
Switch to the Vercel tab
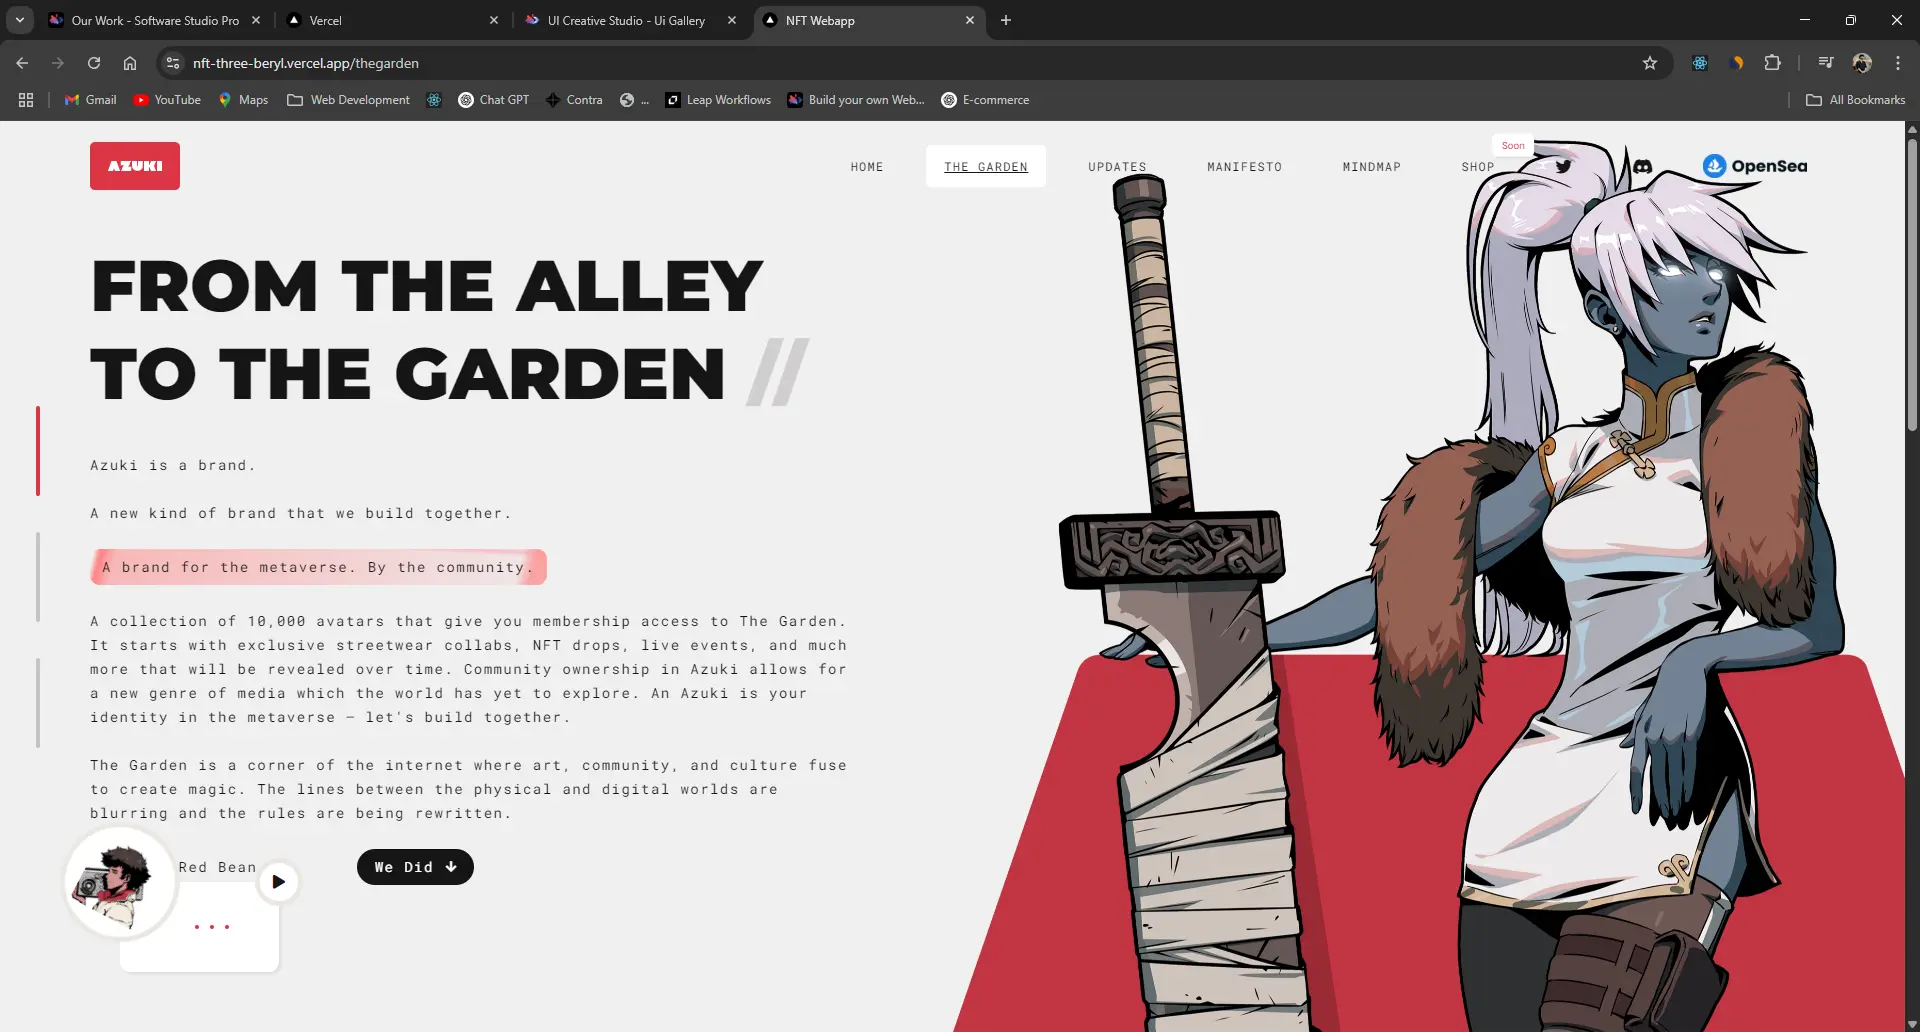390,20
